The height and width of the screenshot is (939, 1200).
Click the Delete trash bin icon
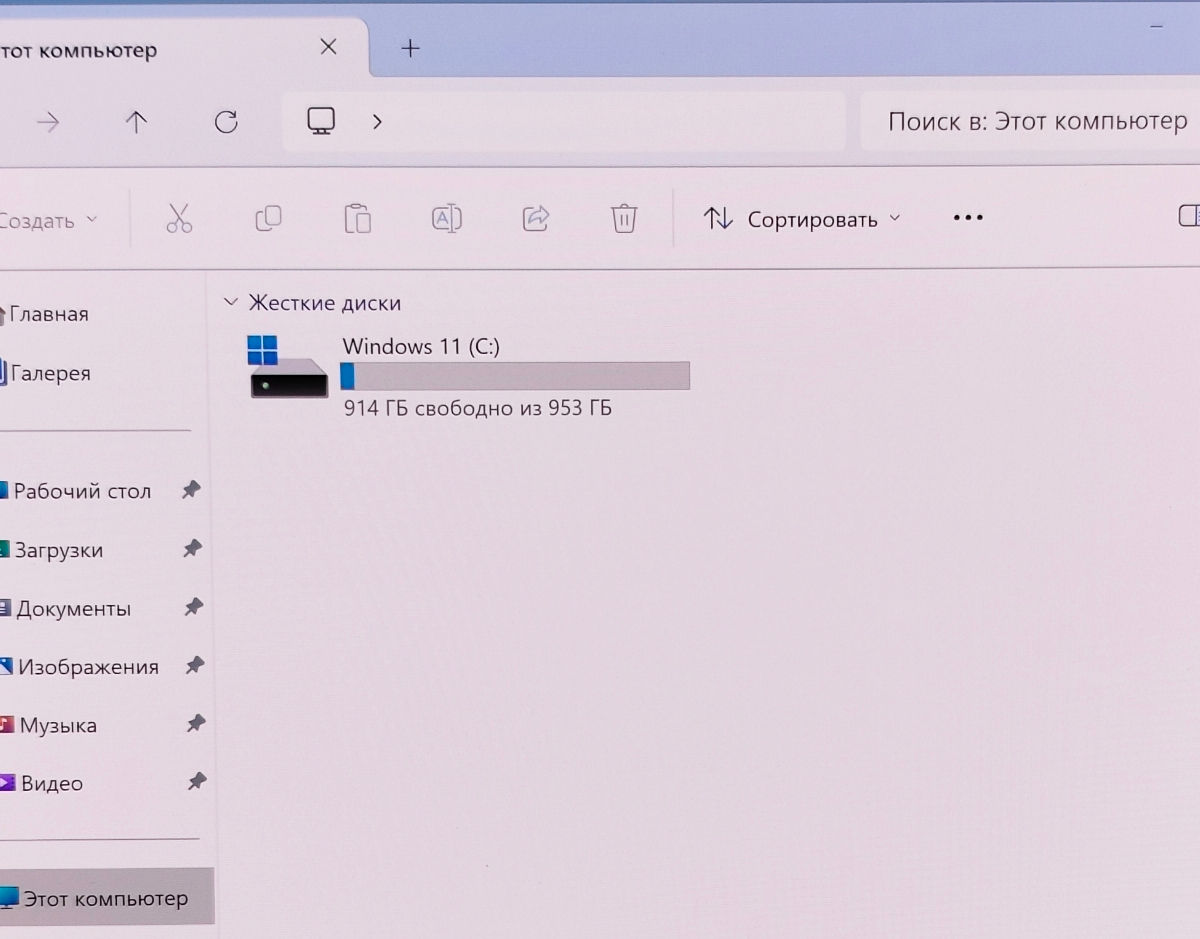tap(624, 218)
